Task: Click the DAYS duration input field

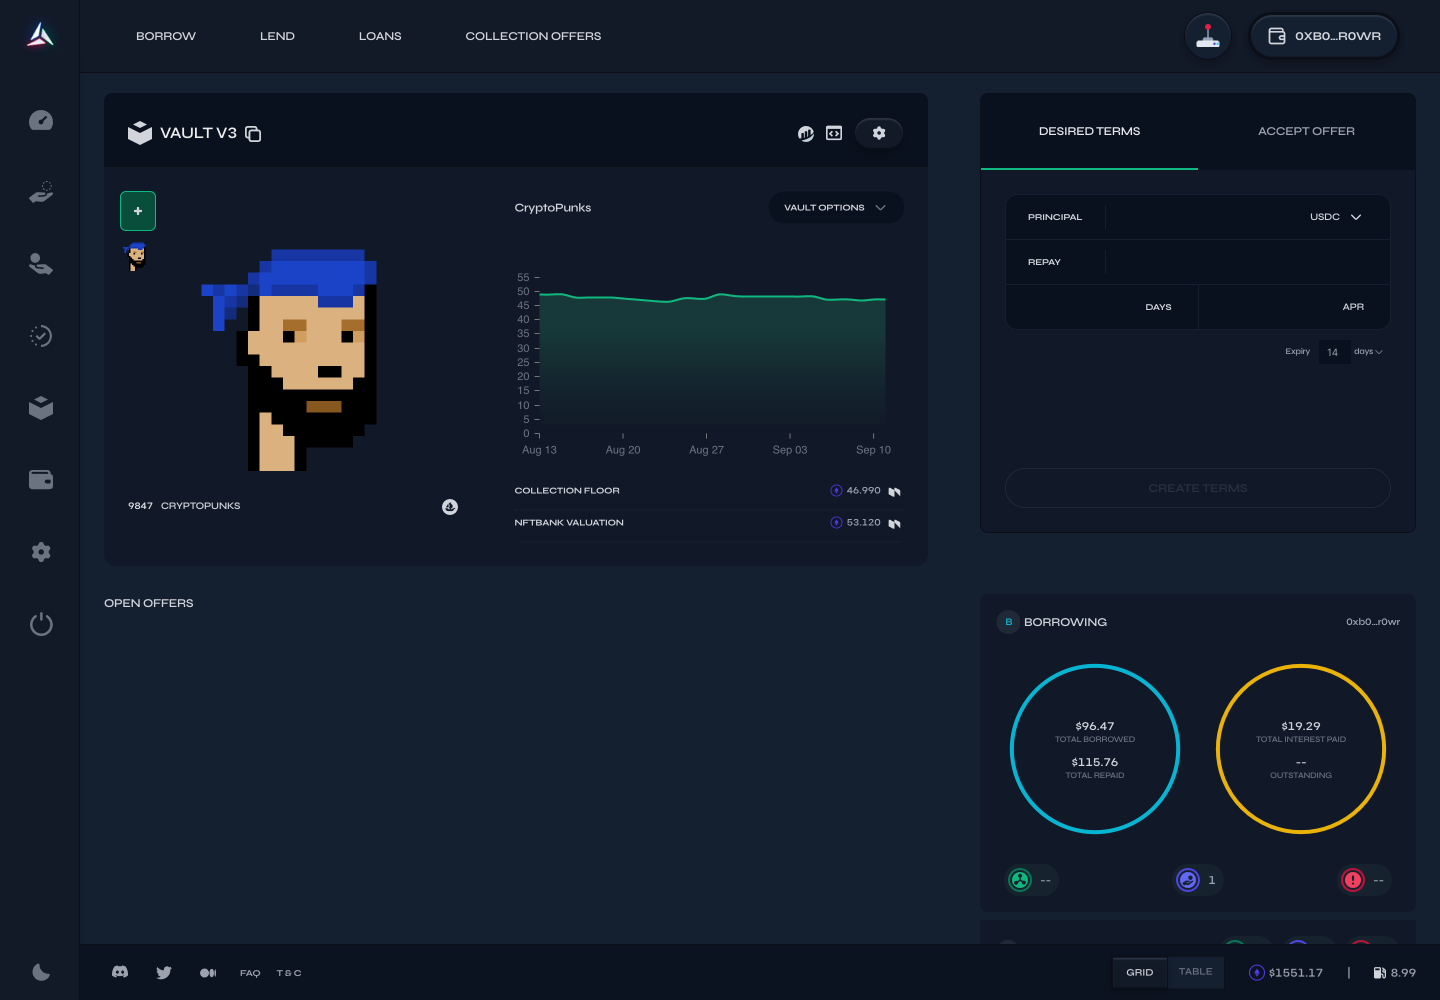Action: tap(1102, 307)
